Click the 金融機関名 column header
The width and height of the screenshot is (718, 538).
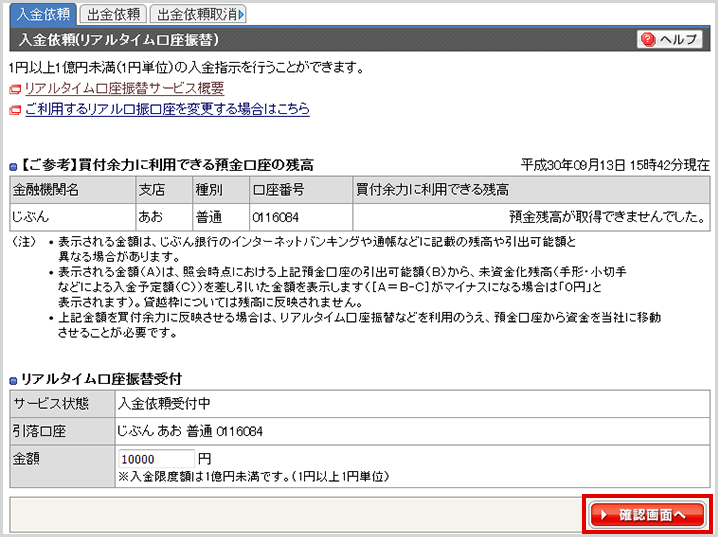coord(45,190)
